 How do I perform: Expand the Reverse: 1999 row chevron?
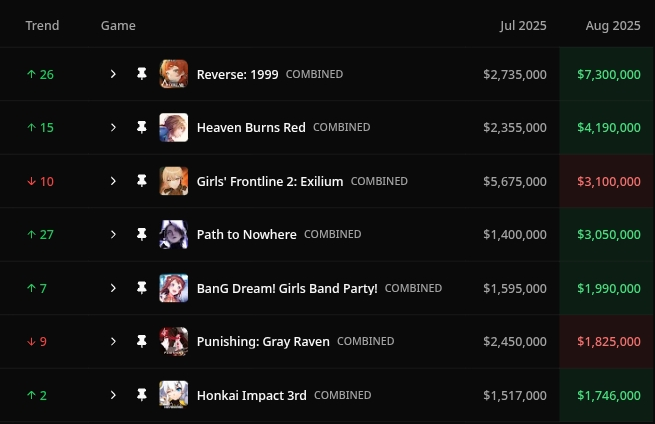tap(113, 74)
